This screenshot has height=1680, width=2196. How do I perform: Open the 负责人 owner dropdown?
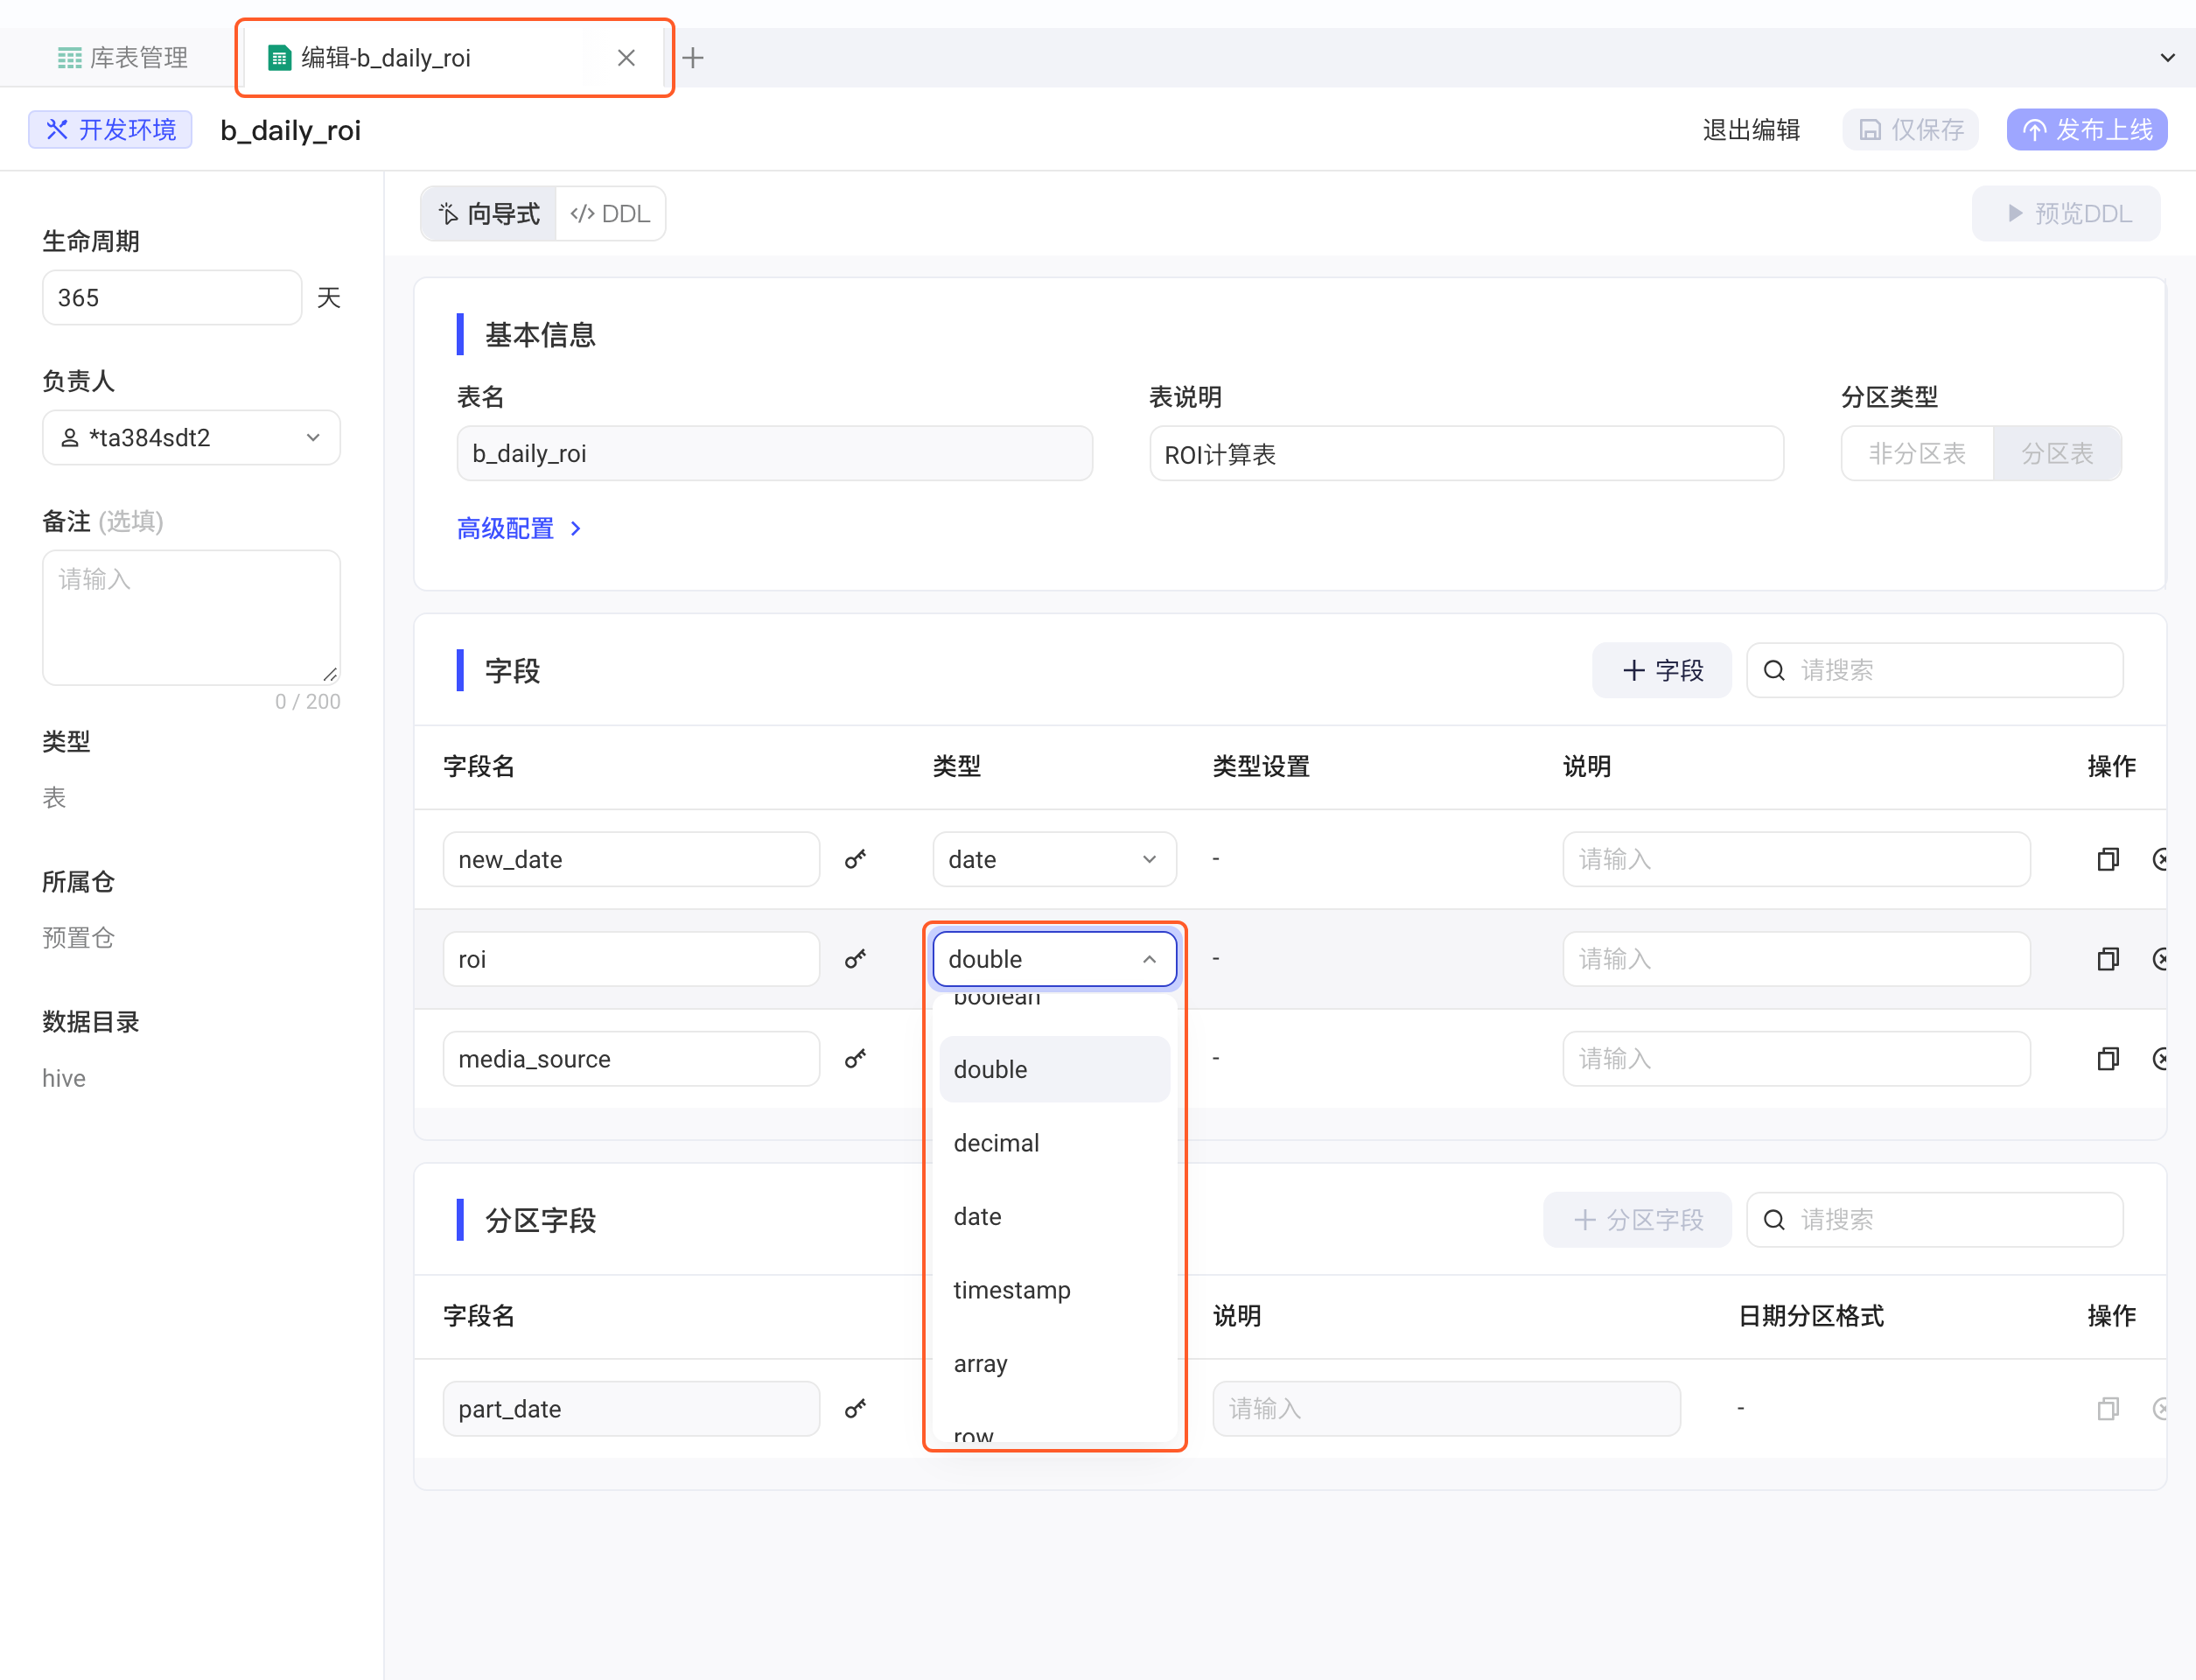[191, 438]
